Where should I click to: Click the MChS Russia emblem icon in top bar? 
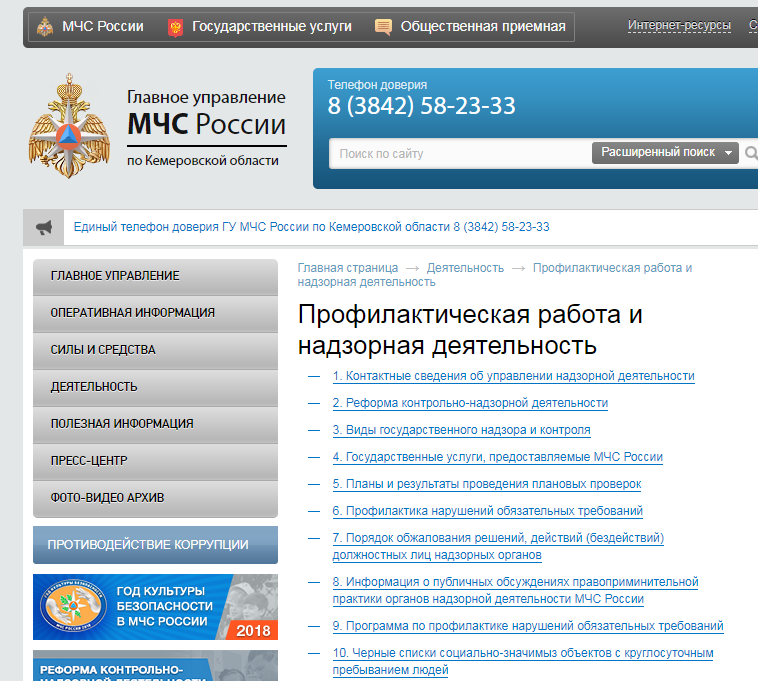tap(44, 27)
